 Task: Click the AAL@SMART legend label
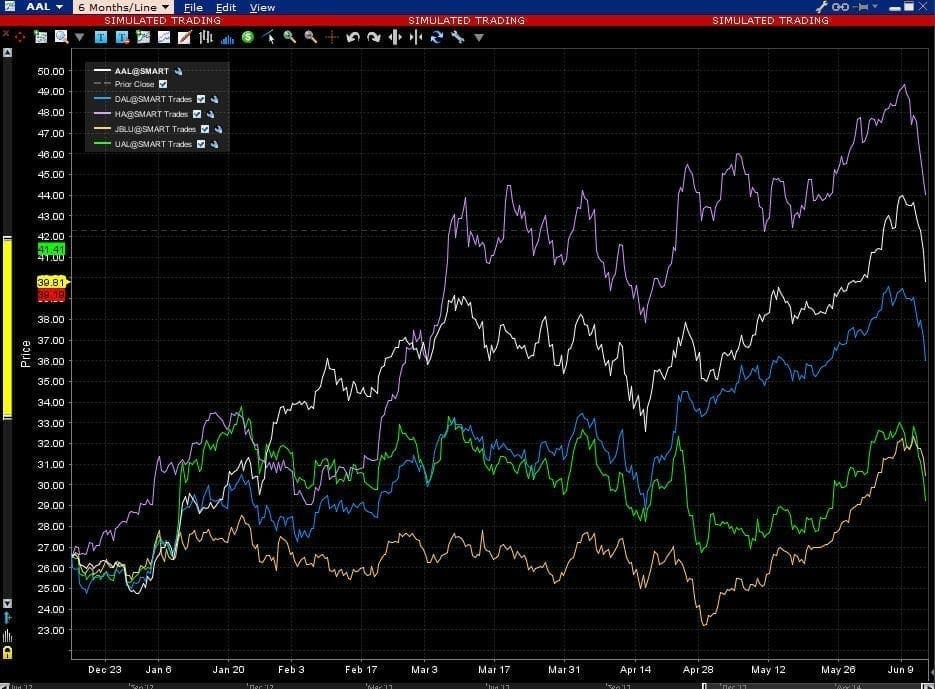coord(141,71)
